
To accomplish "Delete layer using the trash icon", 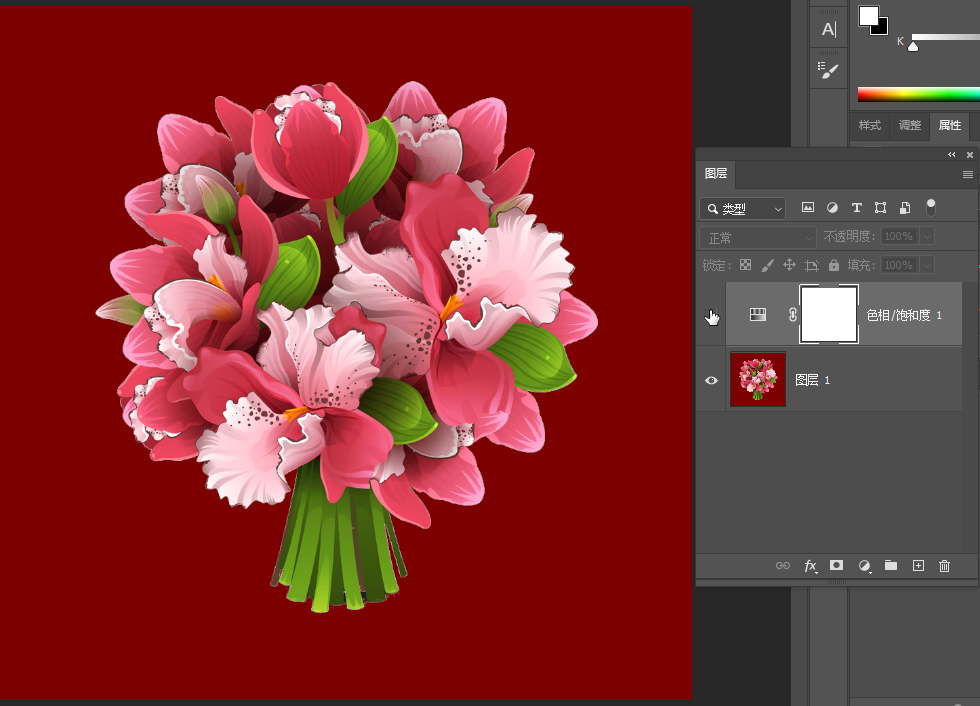I will (x=944, y=566).
